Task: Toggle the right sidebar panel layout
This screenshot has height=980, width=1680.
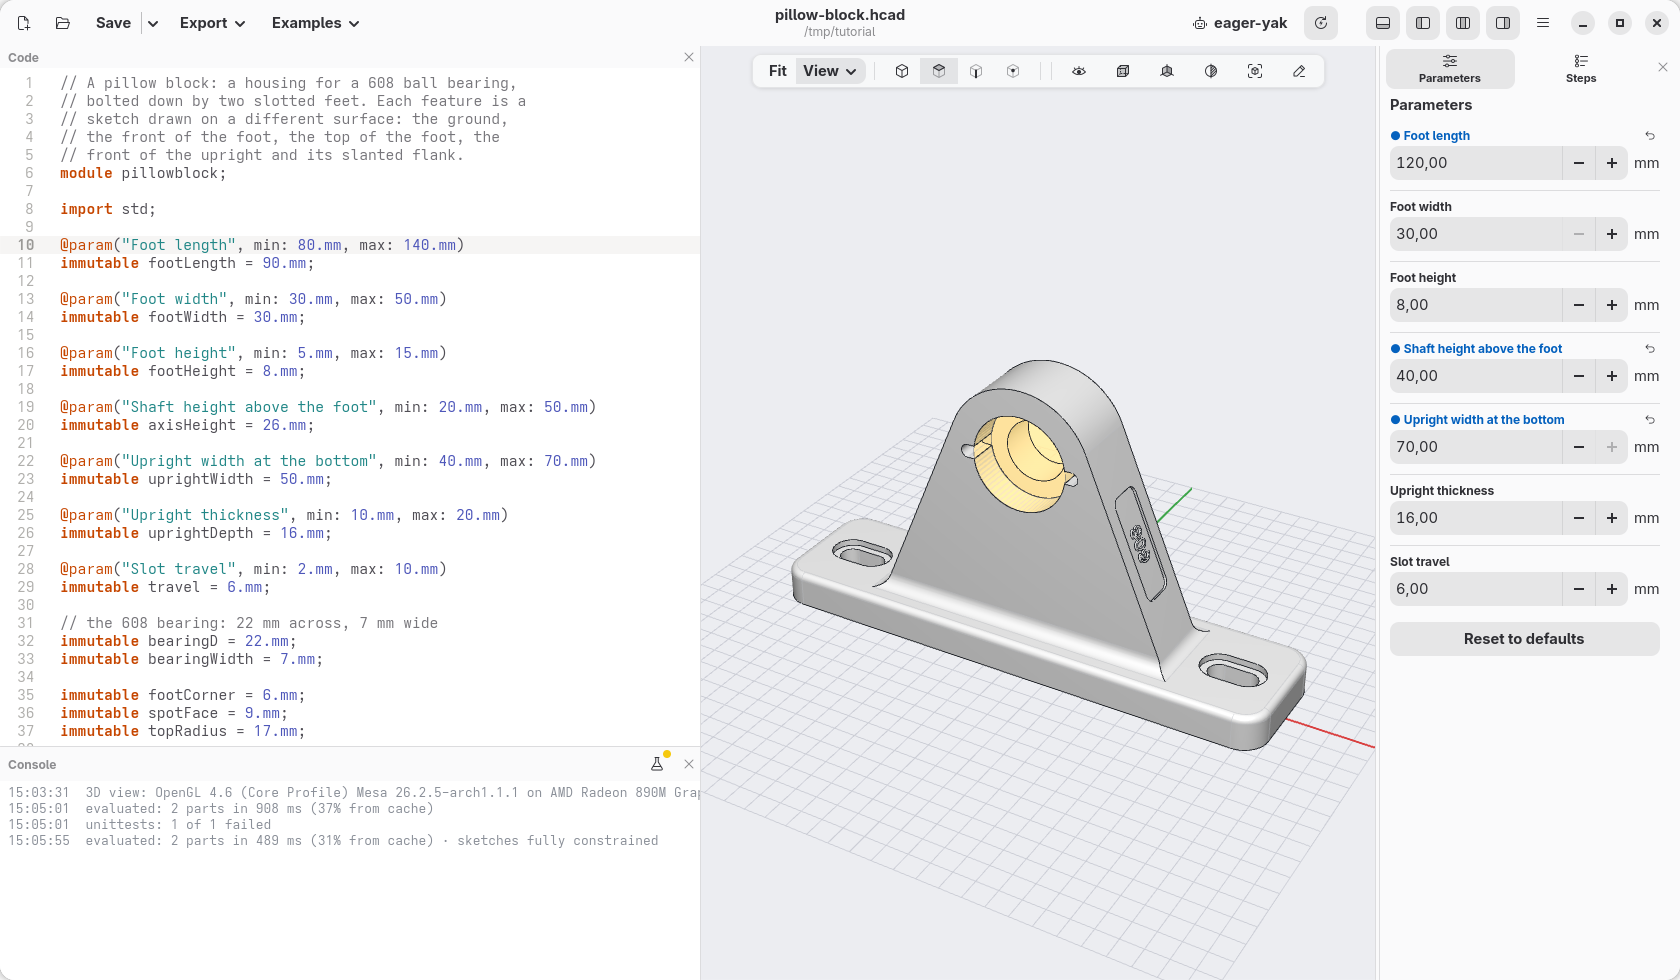Action: [1503, 23]
